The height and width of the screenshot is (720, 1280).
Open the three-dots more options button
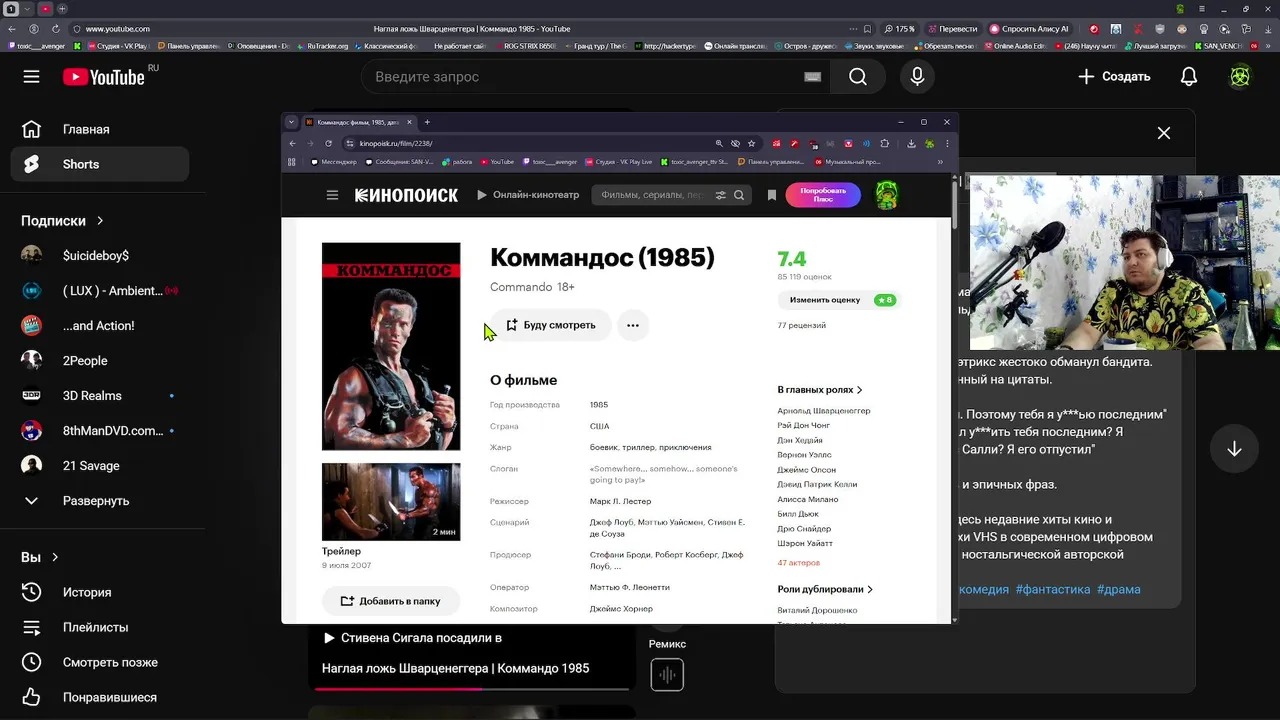point(633,325)
